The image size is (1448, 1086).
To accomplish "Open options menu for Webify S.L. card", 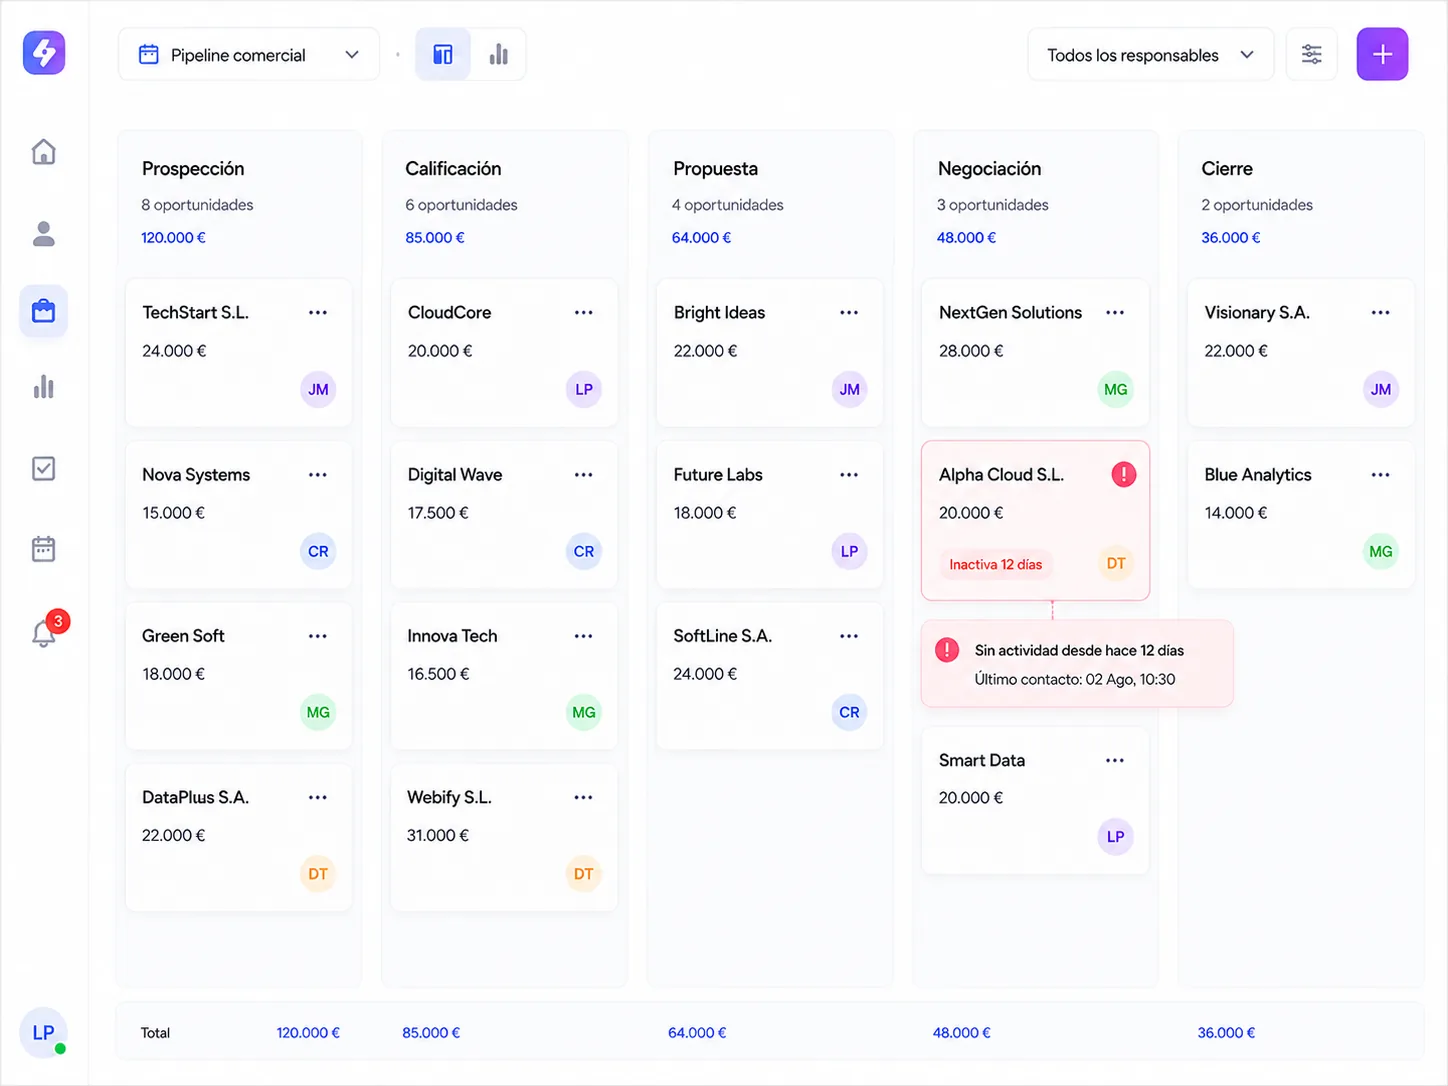I will coord(584,798).
